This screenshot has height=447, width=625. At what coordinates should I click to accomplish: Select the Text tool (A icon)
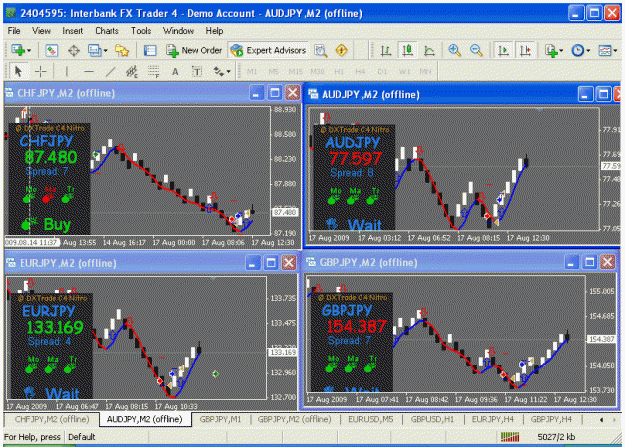[175, 72]
